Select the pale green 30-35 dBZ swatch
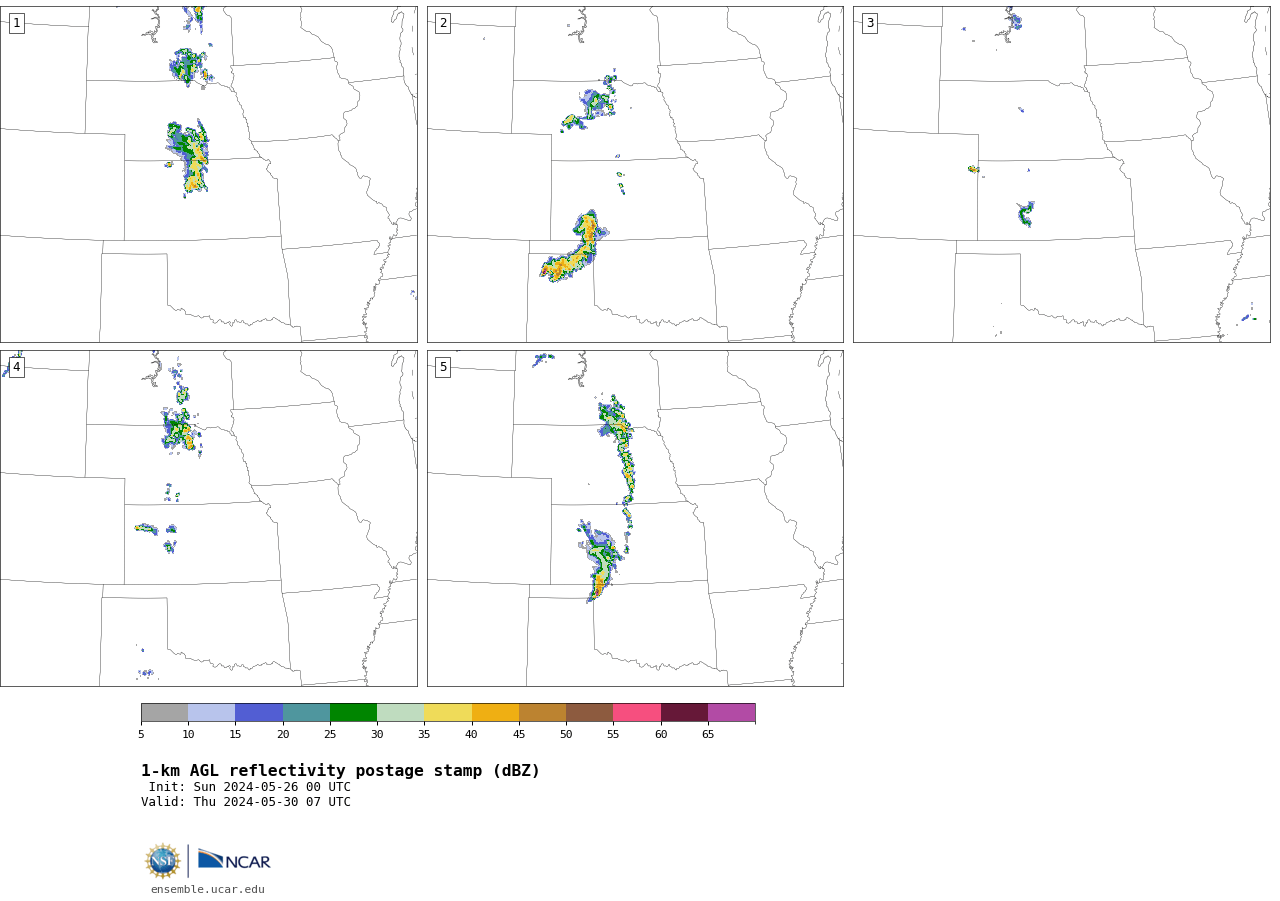 tap(400, 712)
